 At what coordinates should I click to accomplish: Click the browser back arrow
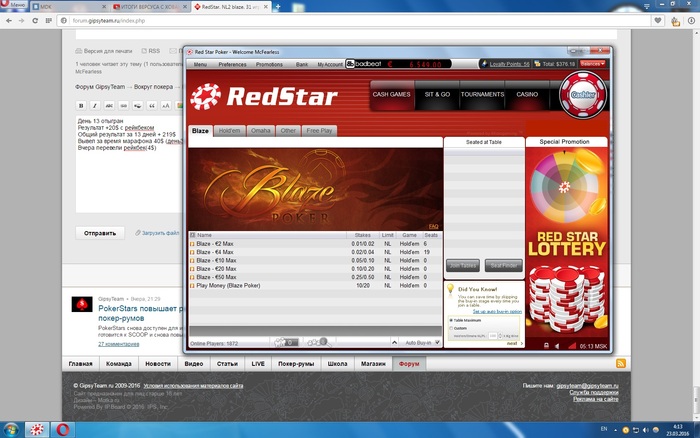[9, 21]
